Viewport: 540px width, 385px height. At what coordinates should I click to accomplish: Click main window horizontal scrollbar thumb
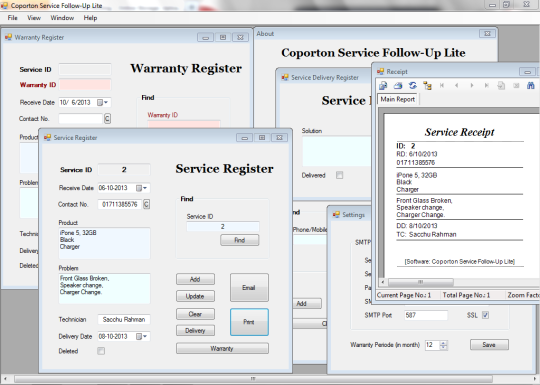click(x=253, y=379)
